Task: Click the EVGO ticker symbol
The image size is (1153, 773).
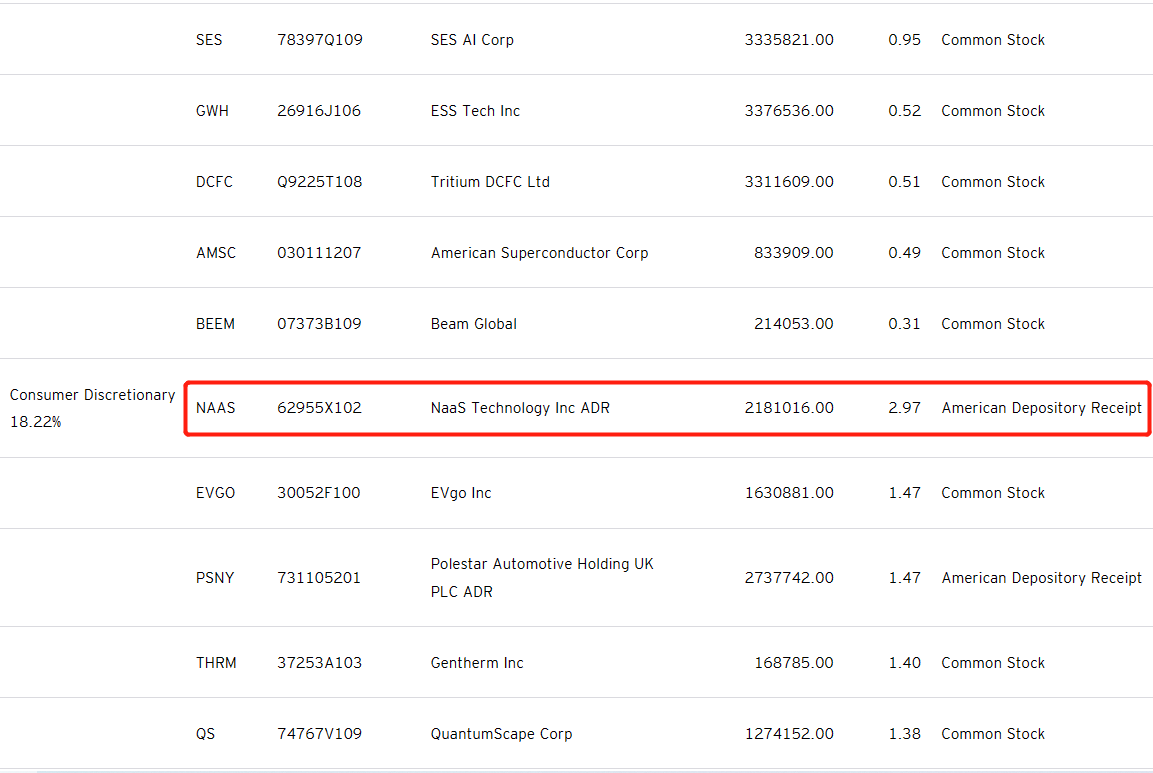Action: point(215,494)
